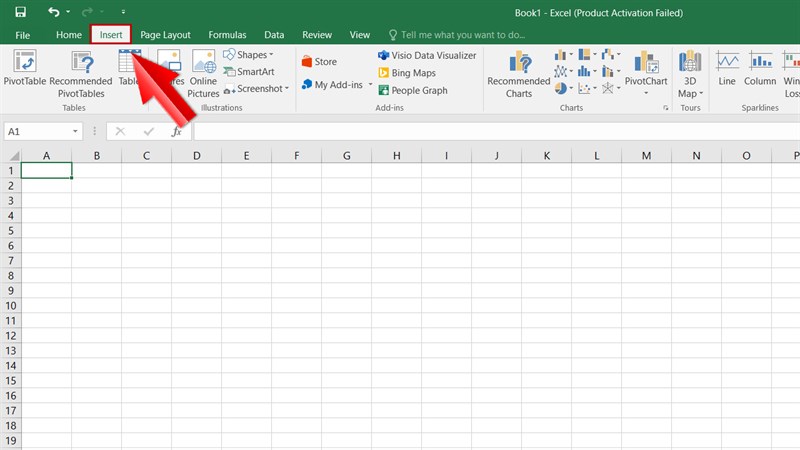Select row header 18

coord(11,426)
